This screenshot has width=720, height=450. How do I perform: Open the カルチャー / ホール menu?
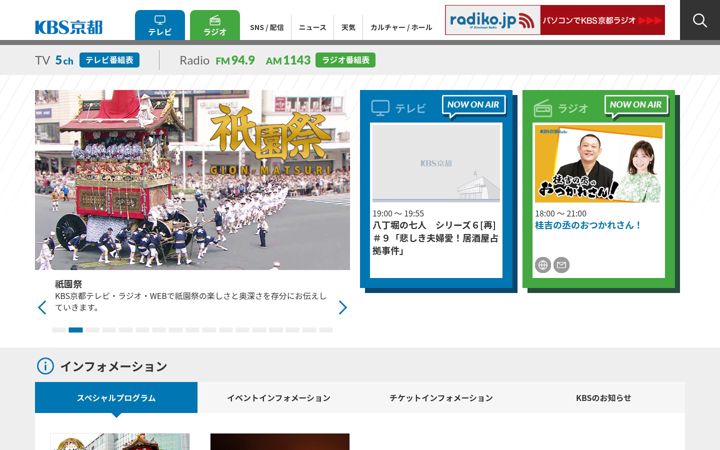(401, 28)
